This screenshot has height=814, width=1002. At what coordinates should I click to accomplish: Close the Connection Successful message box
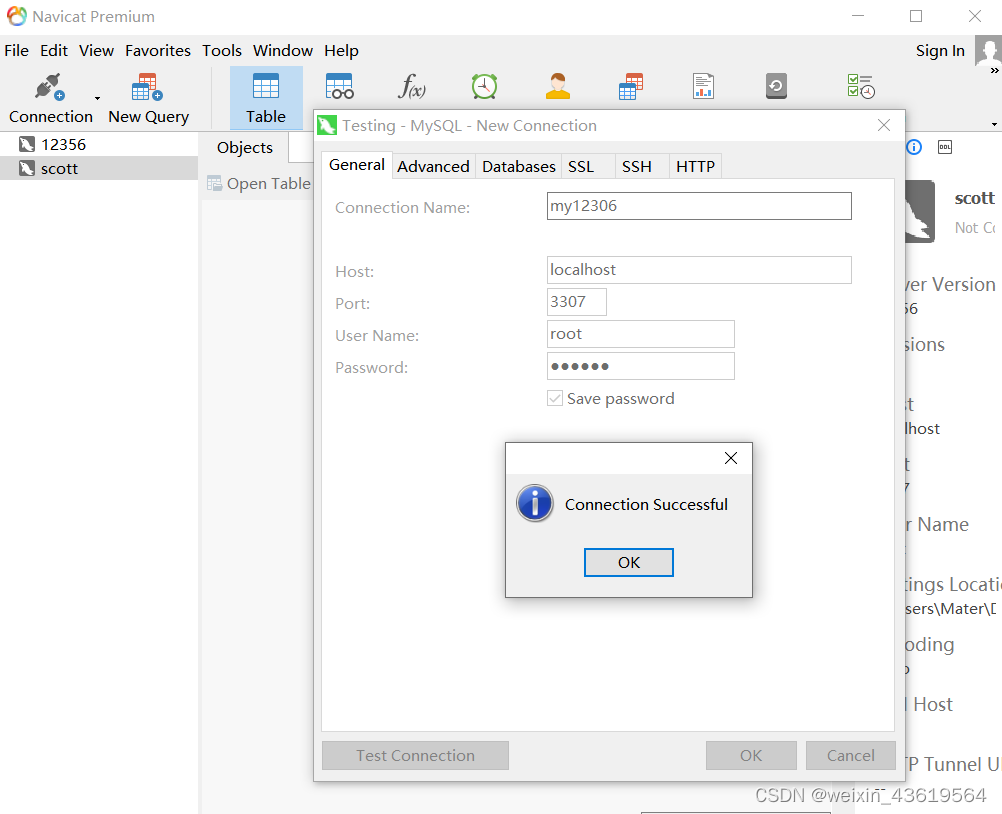click(x=731, y=457)
